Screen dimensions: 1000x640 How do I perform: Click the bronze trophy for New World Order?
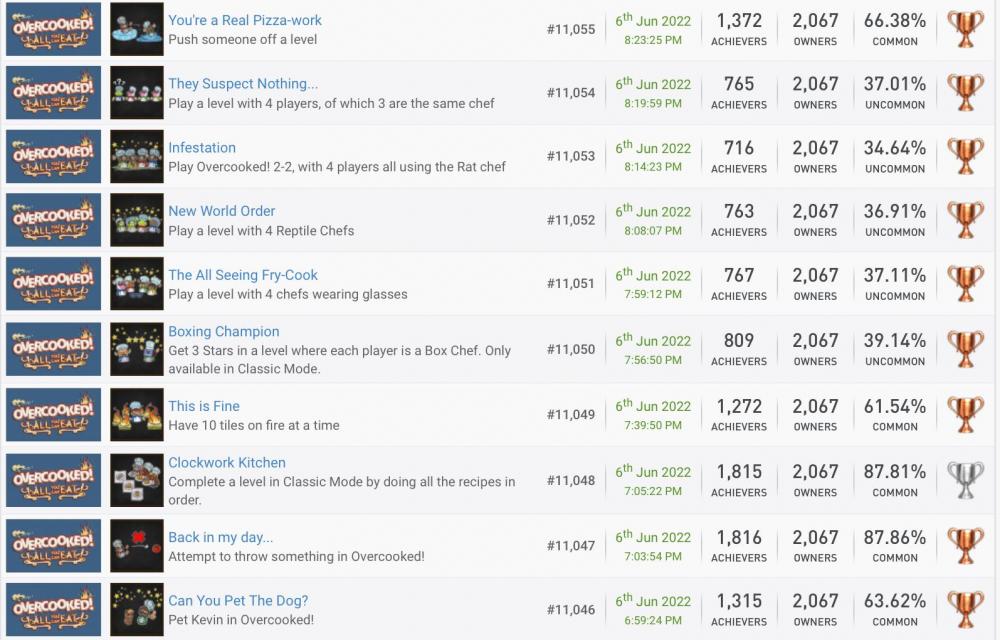[966, 220]
